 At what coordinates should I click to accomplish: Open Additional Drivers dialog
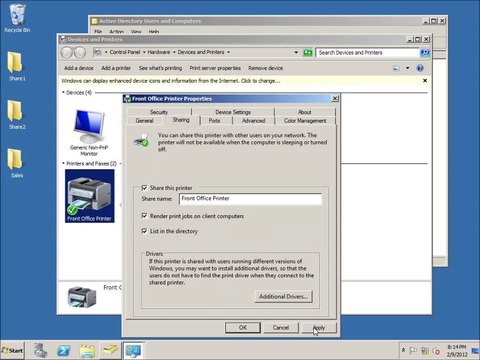(x=283, y=296)
